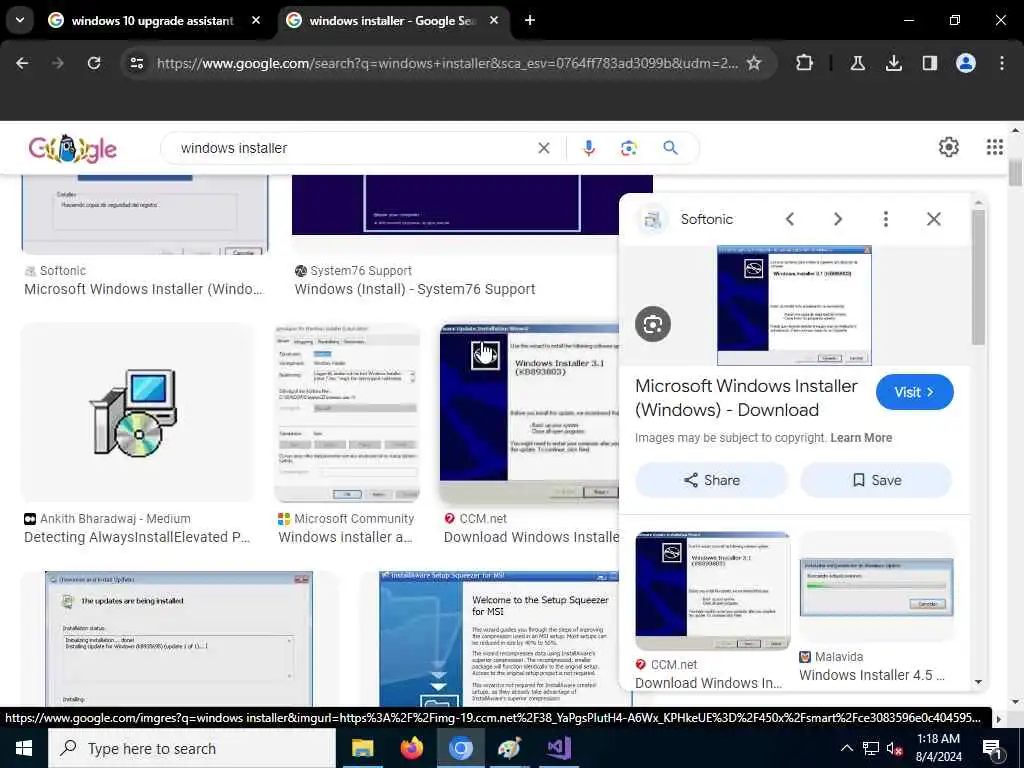Image resolution: width=1024 pixels, height=768 pixels.
Task: Open the Chrome three-dot menu
Action: point(1001,63)
